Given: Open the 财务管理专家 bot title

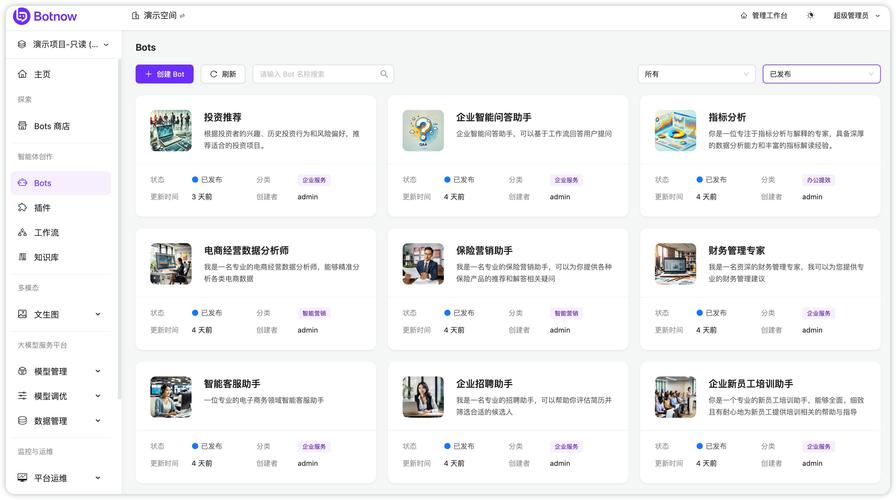Looking at the screenshot, I should pyautogui.click(x=737, y=250).
